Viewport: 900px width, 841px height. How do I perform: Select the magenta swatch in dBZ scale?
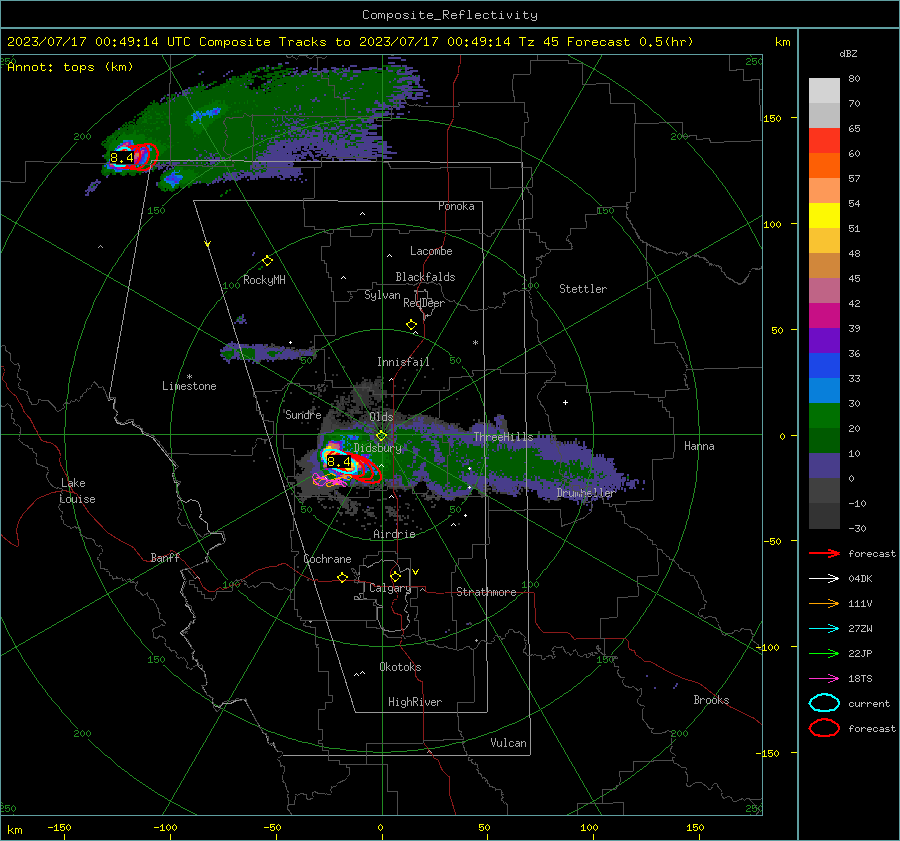(x=824, y=315)
